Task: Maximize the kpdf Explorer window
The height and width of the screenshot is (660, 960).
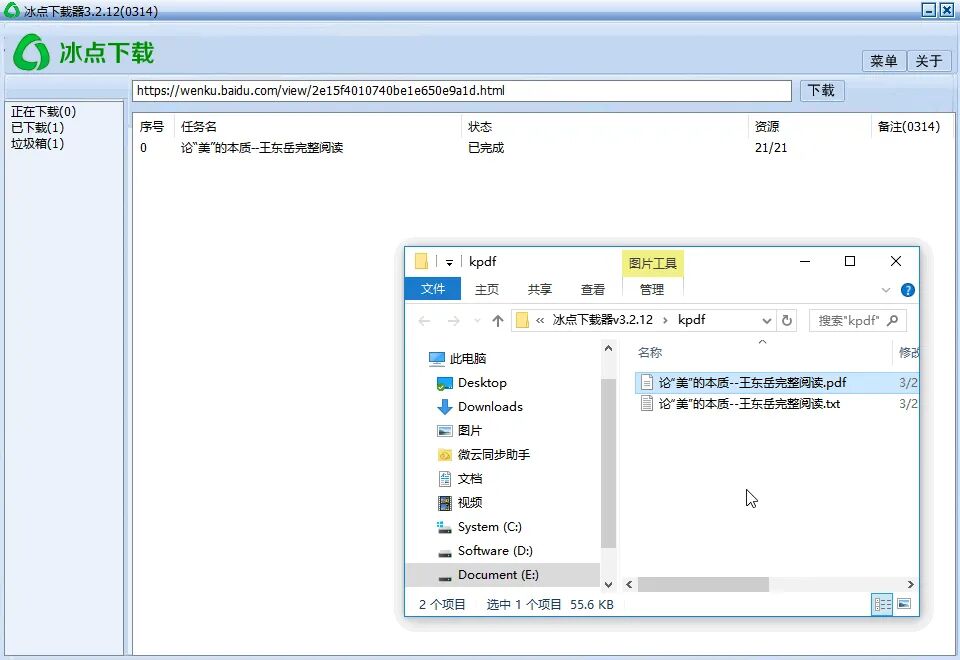Action: 850,261
